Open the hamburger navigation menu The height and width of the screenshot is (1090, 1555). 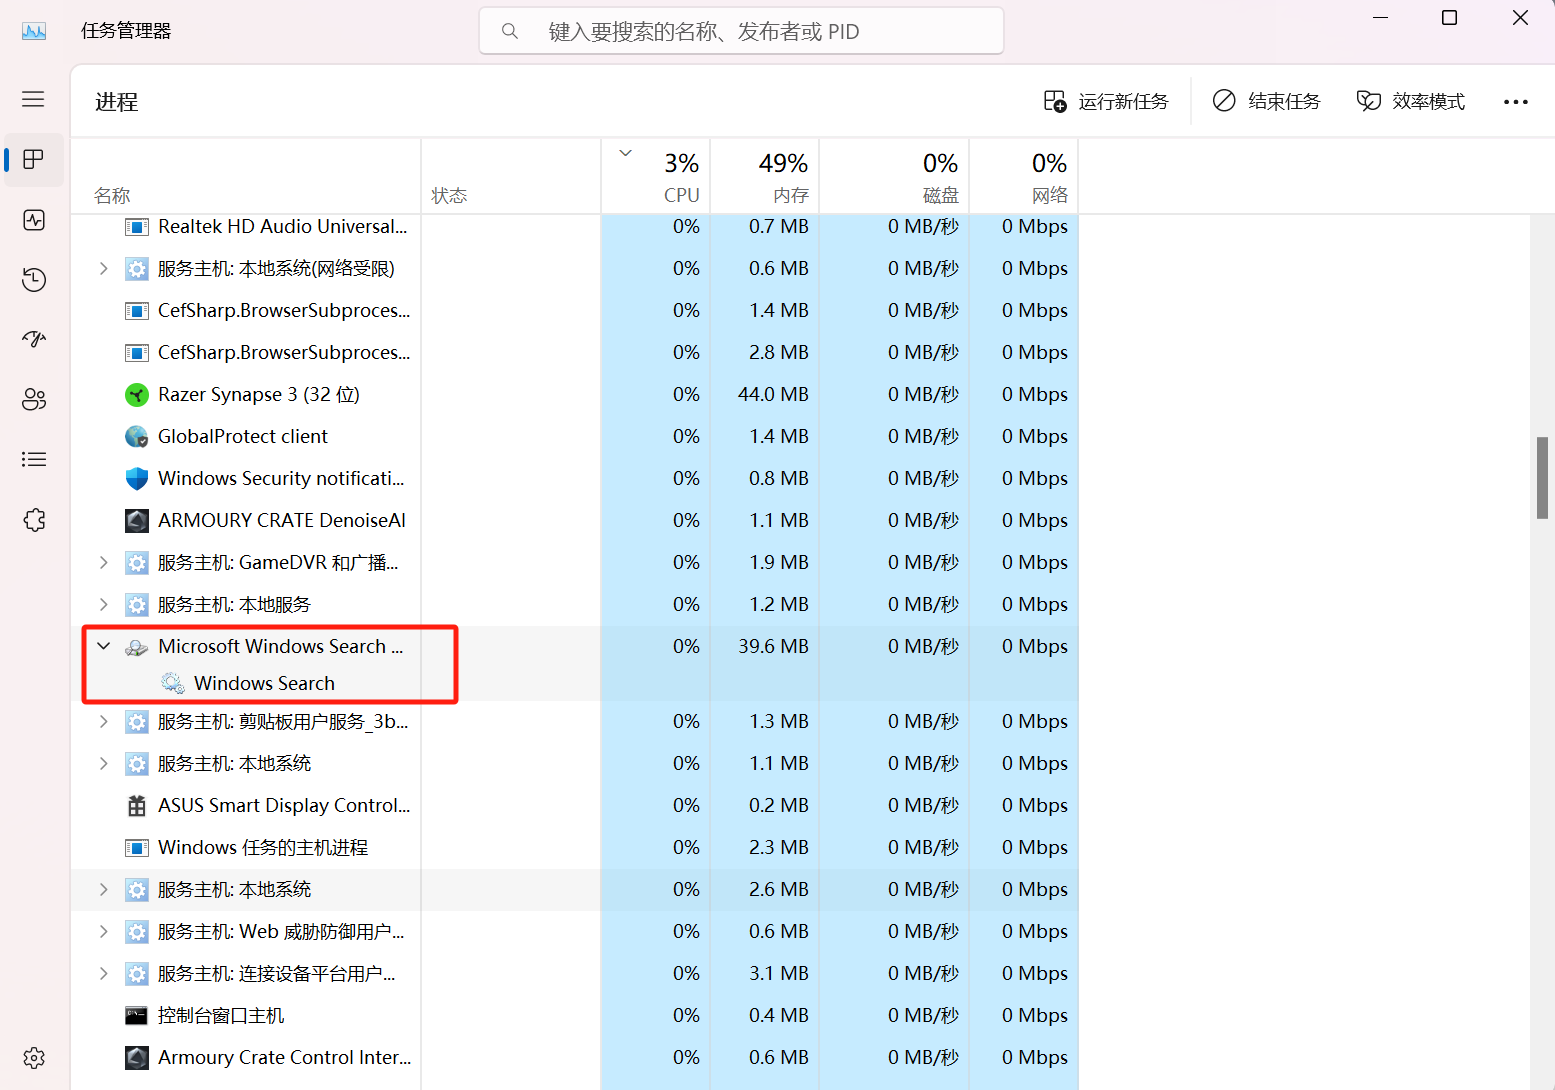pos(33,99)
